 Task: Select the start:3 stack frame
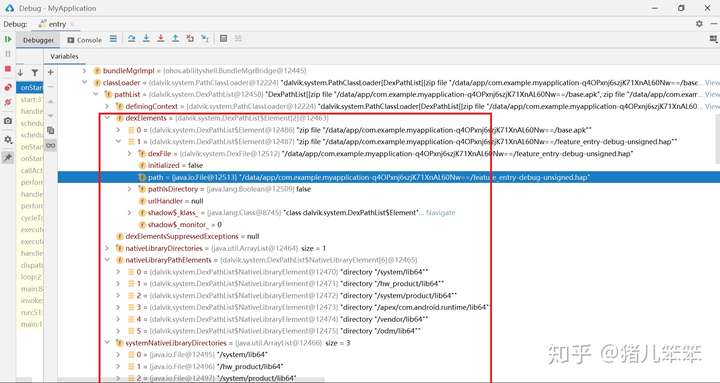[x=30, y=99]
